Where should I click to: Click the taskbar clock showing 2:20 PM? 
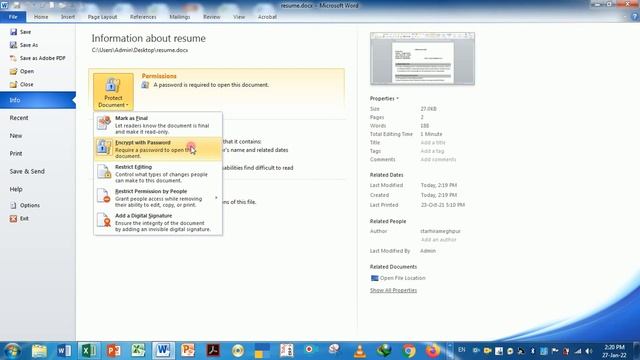(x=614, y=351)
